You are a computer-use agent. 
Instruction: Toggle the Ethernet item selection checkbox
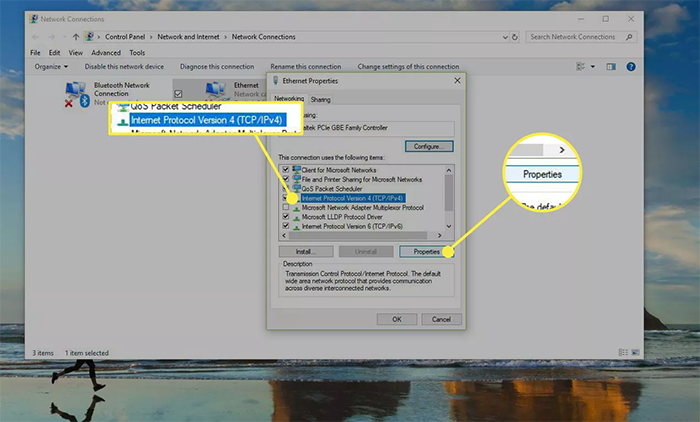178,94
